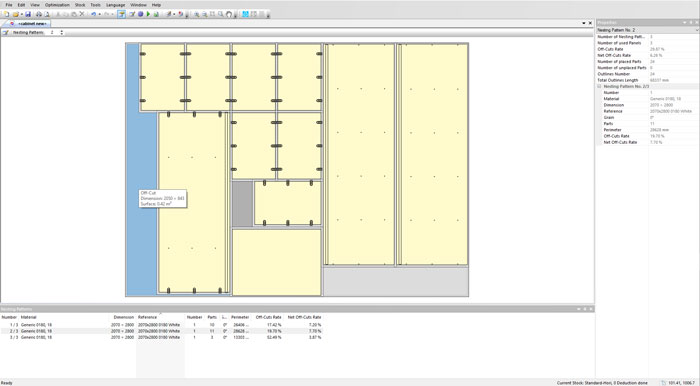The width and height of the screenshot is (700, 386).
Task: Open the Tools menu
Action: tap(96, 5)
